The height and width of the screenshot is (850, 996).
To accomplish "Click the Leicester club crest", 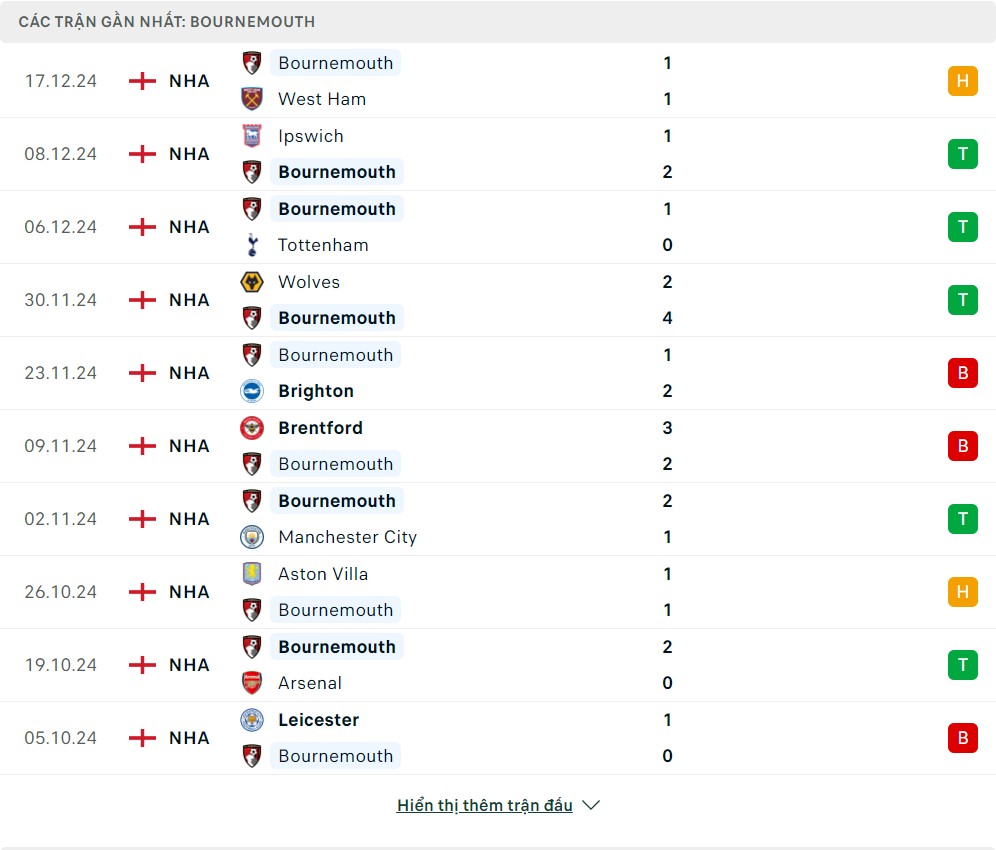I will point(252,720).
